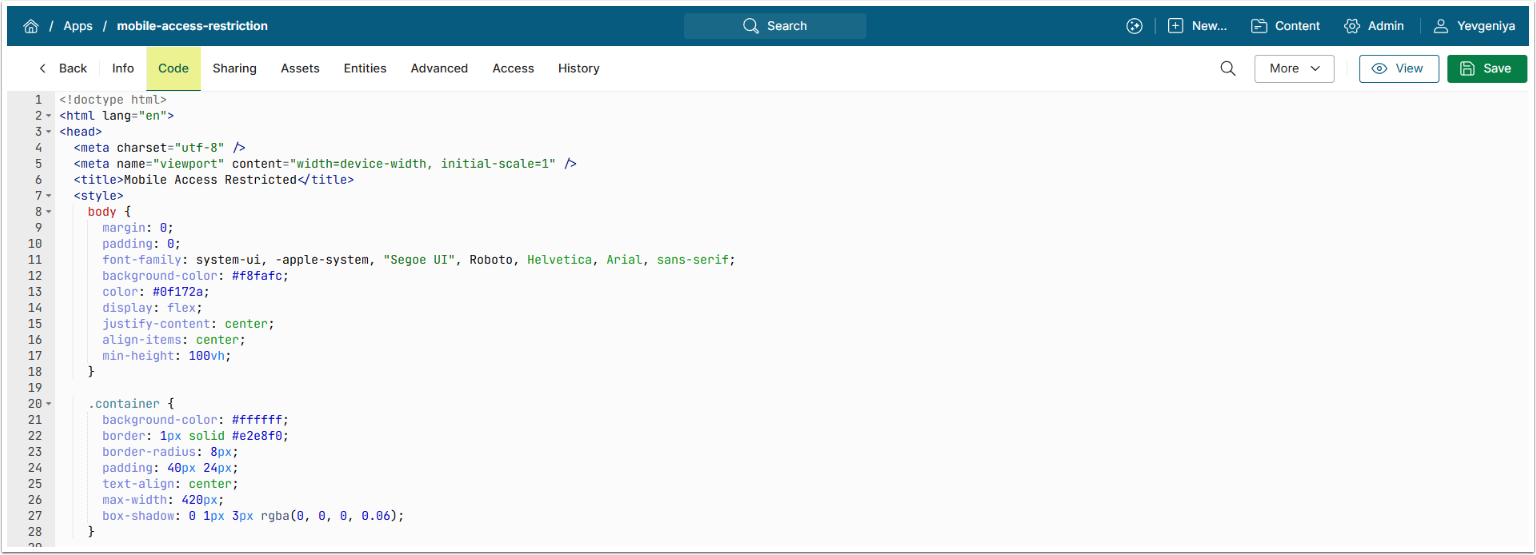The width and height of the screenshot is (1536, 555).
Task: Open Content folder icon
Action: pos(1259,26)
